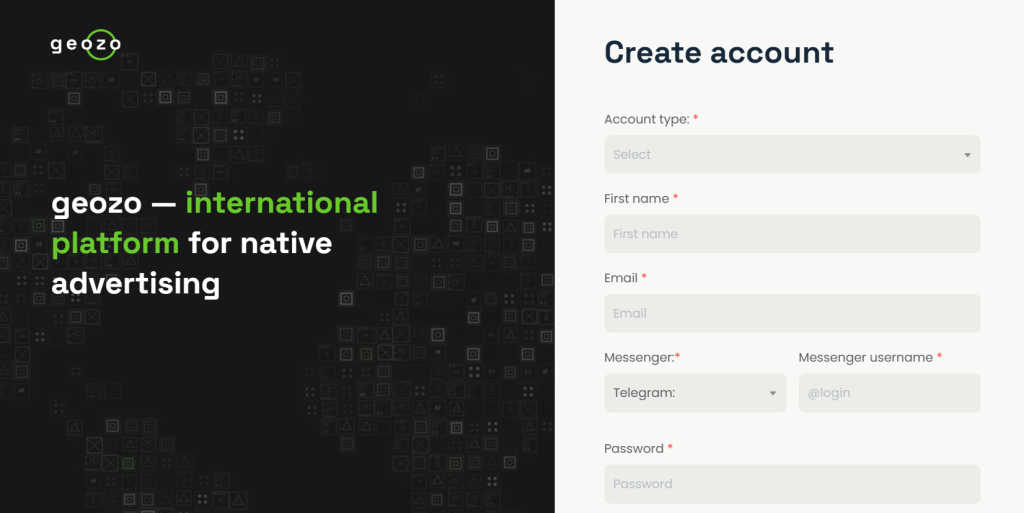Click the "Password" field label
Screen dimensions: 1024x513
pyautogui.click(x=633, y=448)
